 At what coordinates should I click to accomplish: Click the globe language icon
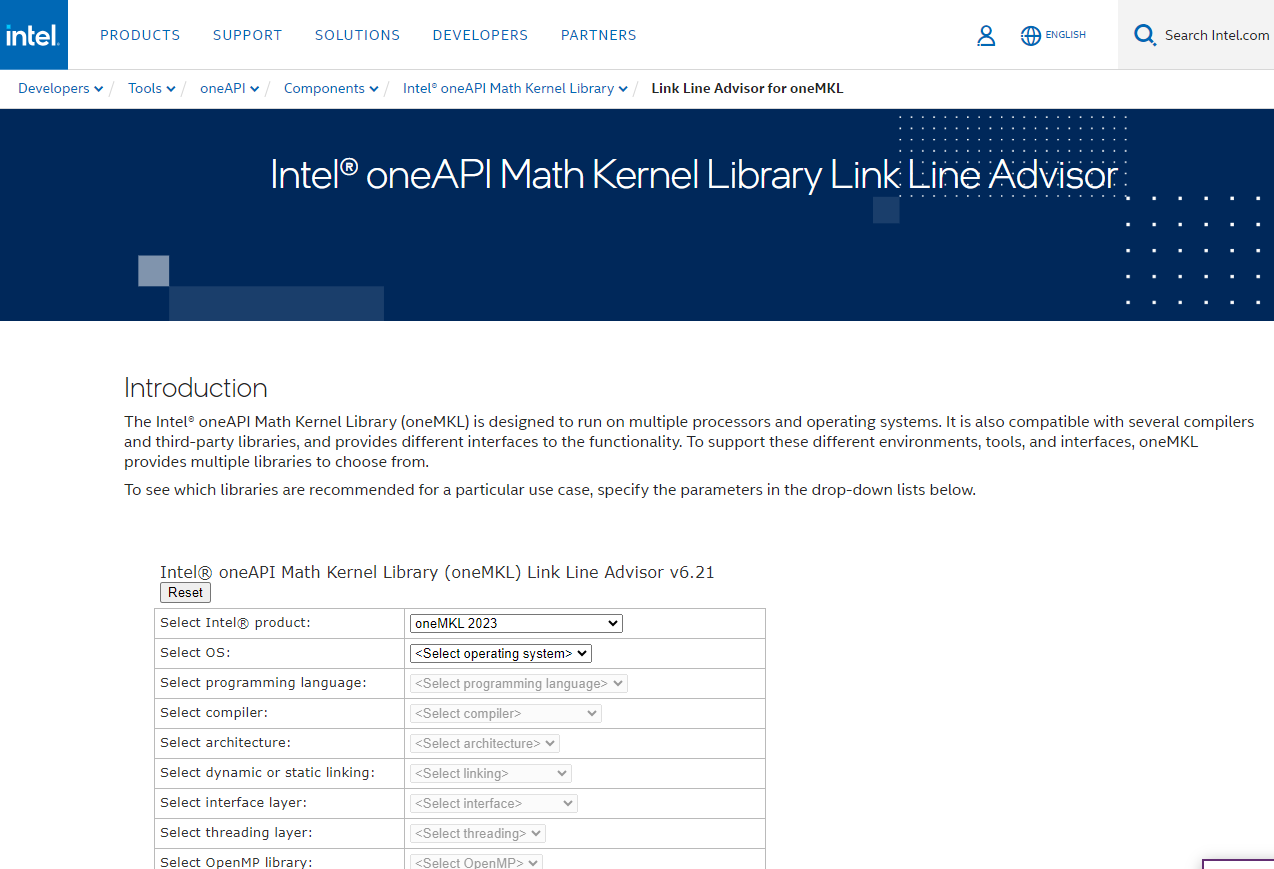pos(1031,35)
